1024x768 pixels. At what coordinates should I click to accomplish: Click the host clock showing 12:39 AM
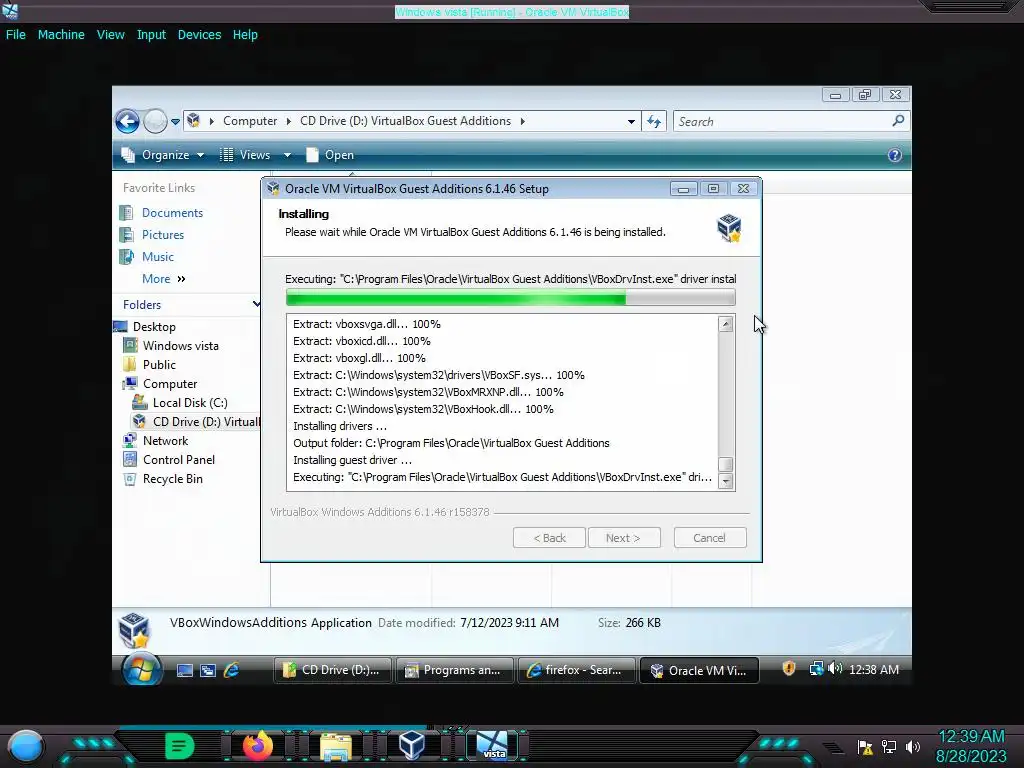click(971, 736)
